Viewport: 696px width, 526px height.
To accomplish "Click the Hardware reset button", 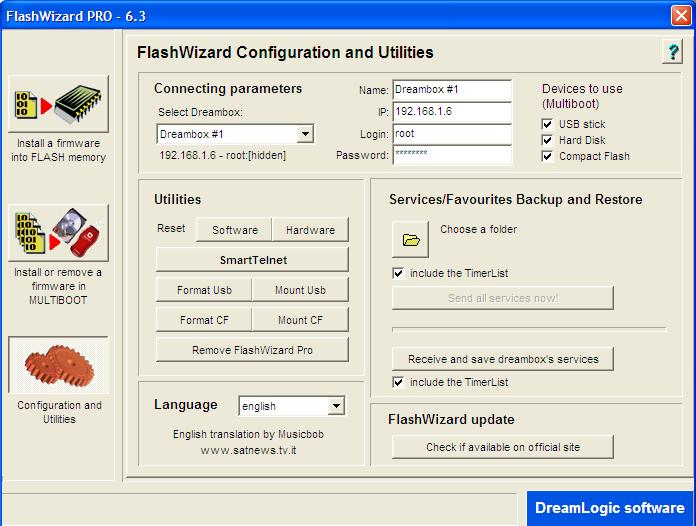I will pos(310,230).
